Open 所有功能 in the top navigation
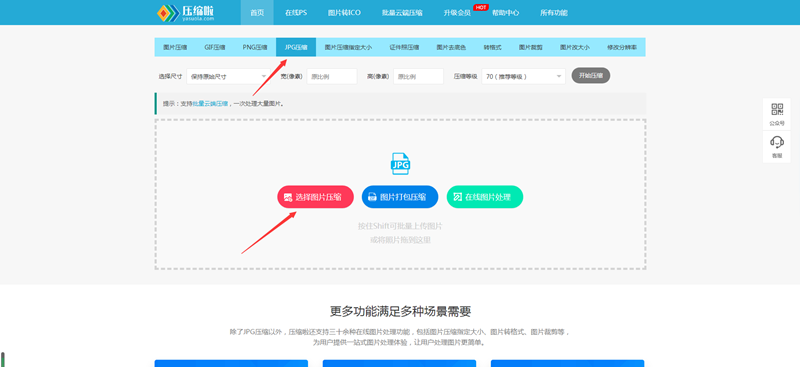This screenshot has width=800, height=367. 554,13
